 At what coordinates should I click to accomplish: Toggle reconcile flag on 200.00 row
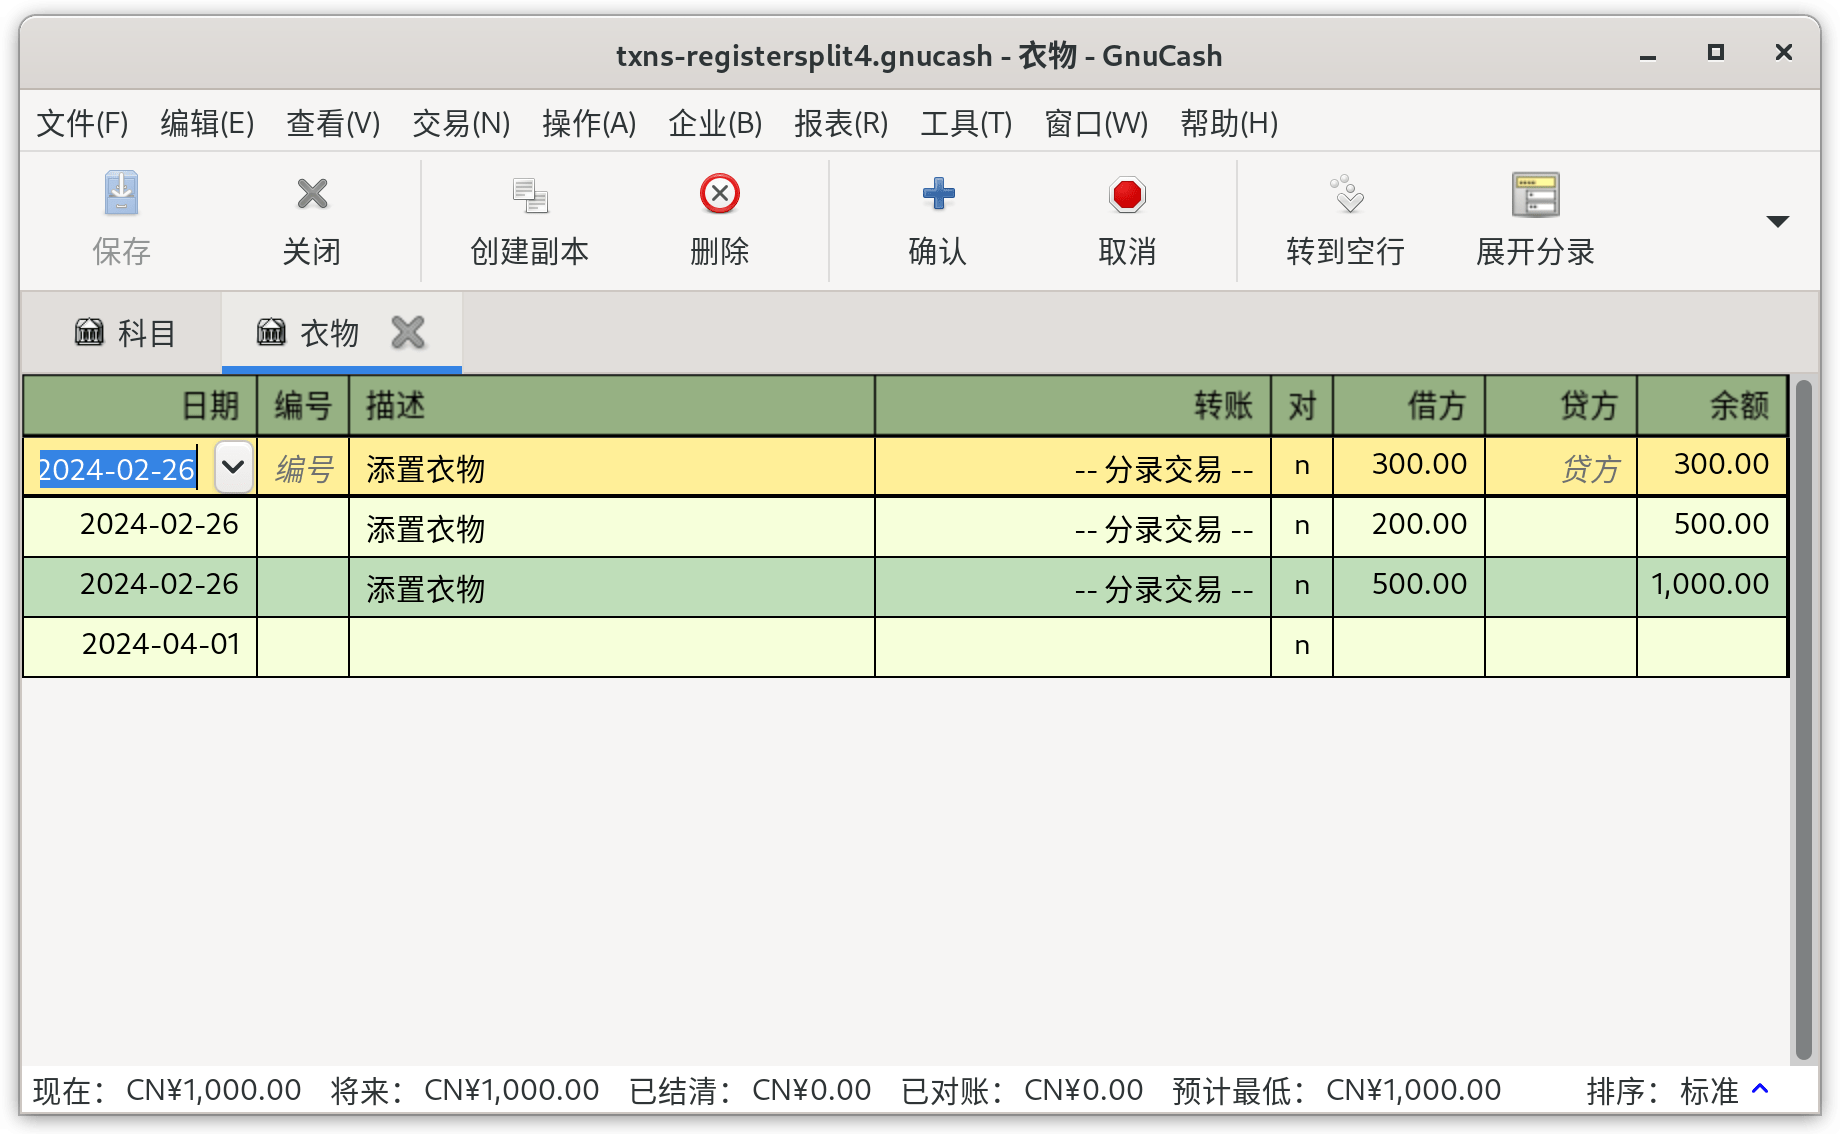pos(1301,526)
